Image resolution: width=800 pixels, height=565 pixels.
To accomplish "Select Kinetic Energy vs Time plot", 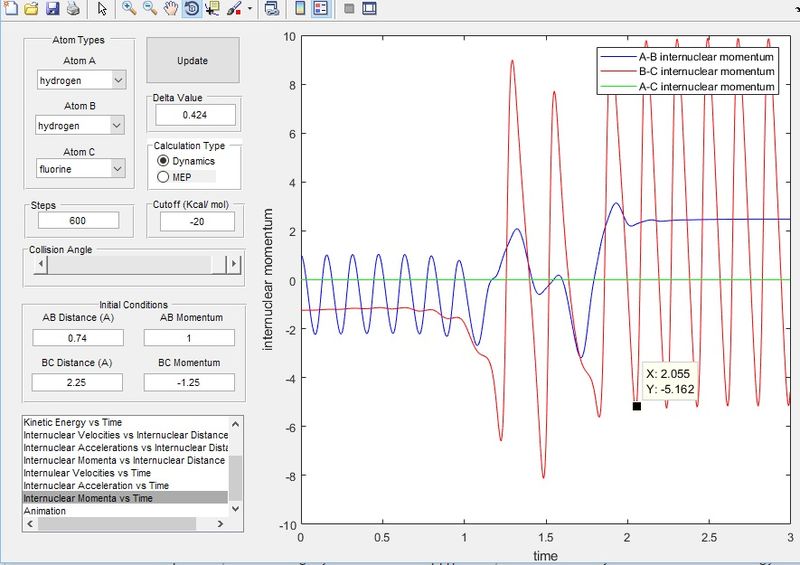I will 73,422.
